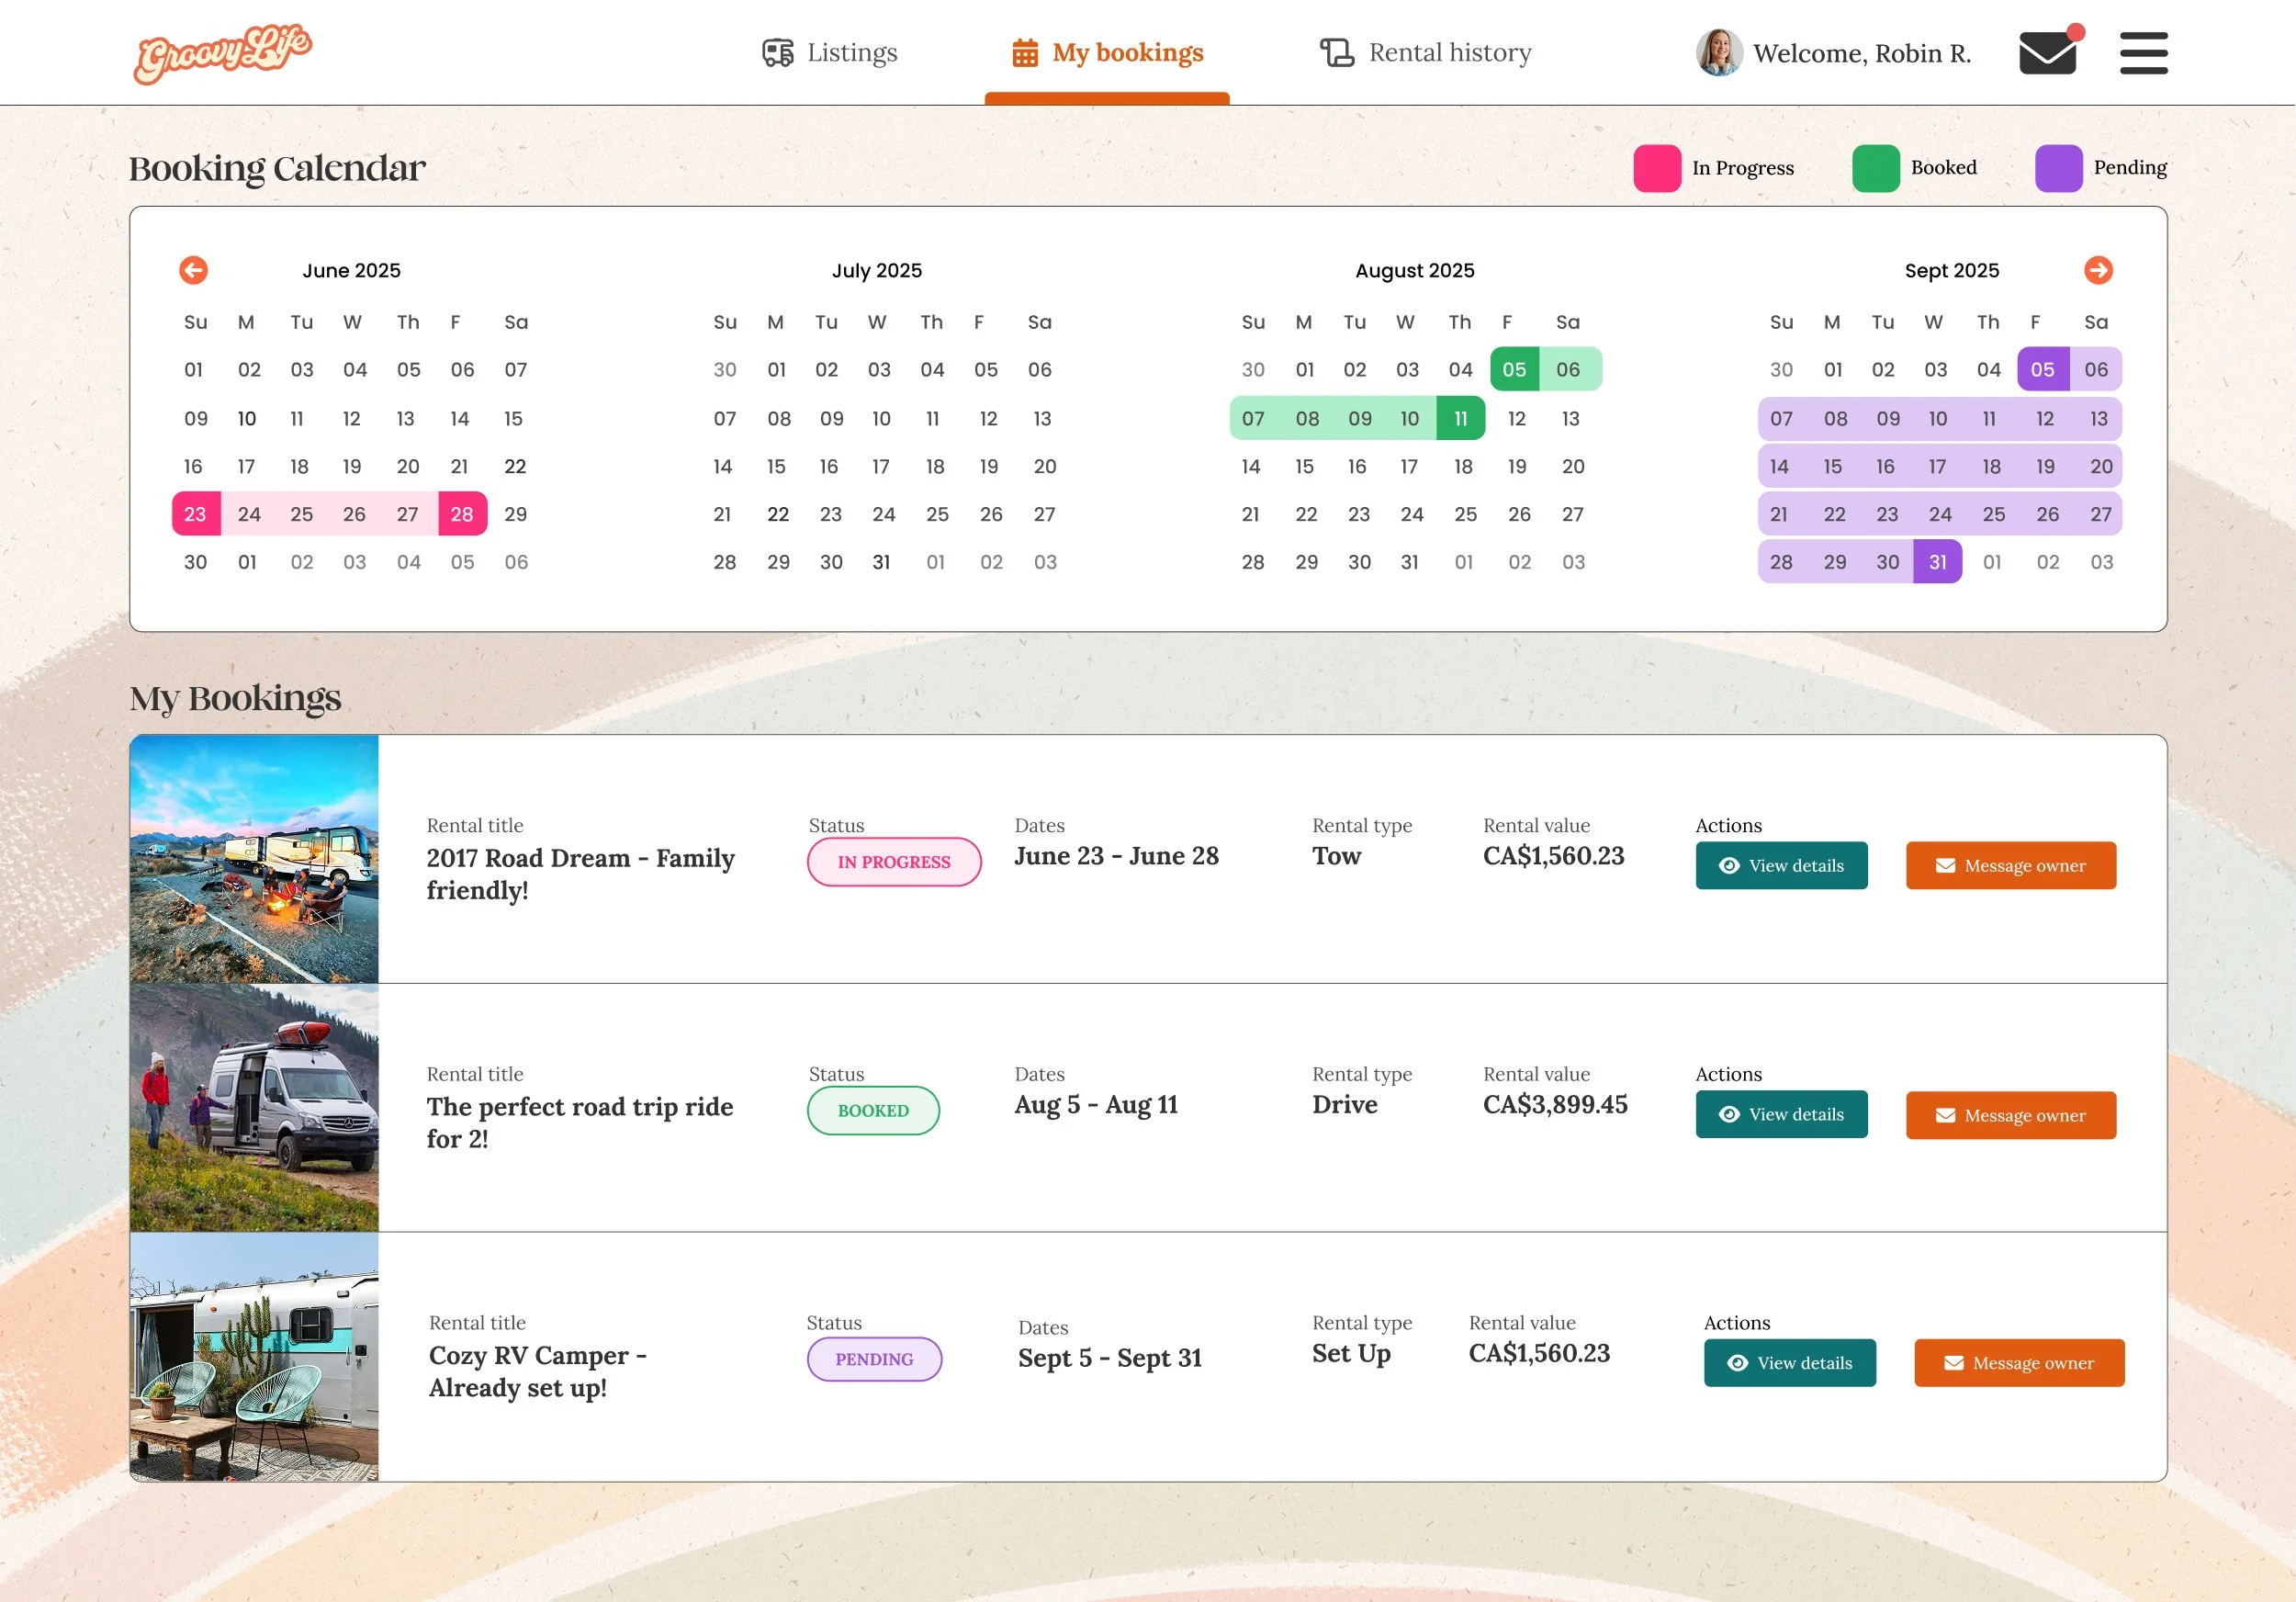Select August 11 on the calendar
This screenshot has width=2296, height=1602.
pos(1460,418)
